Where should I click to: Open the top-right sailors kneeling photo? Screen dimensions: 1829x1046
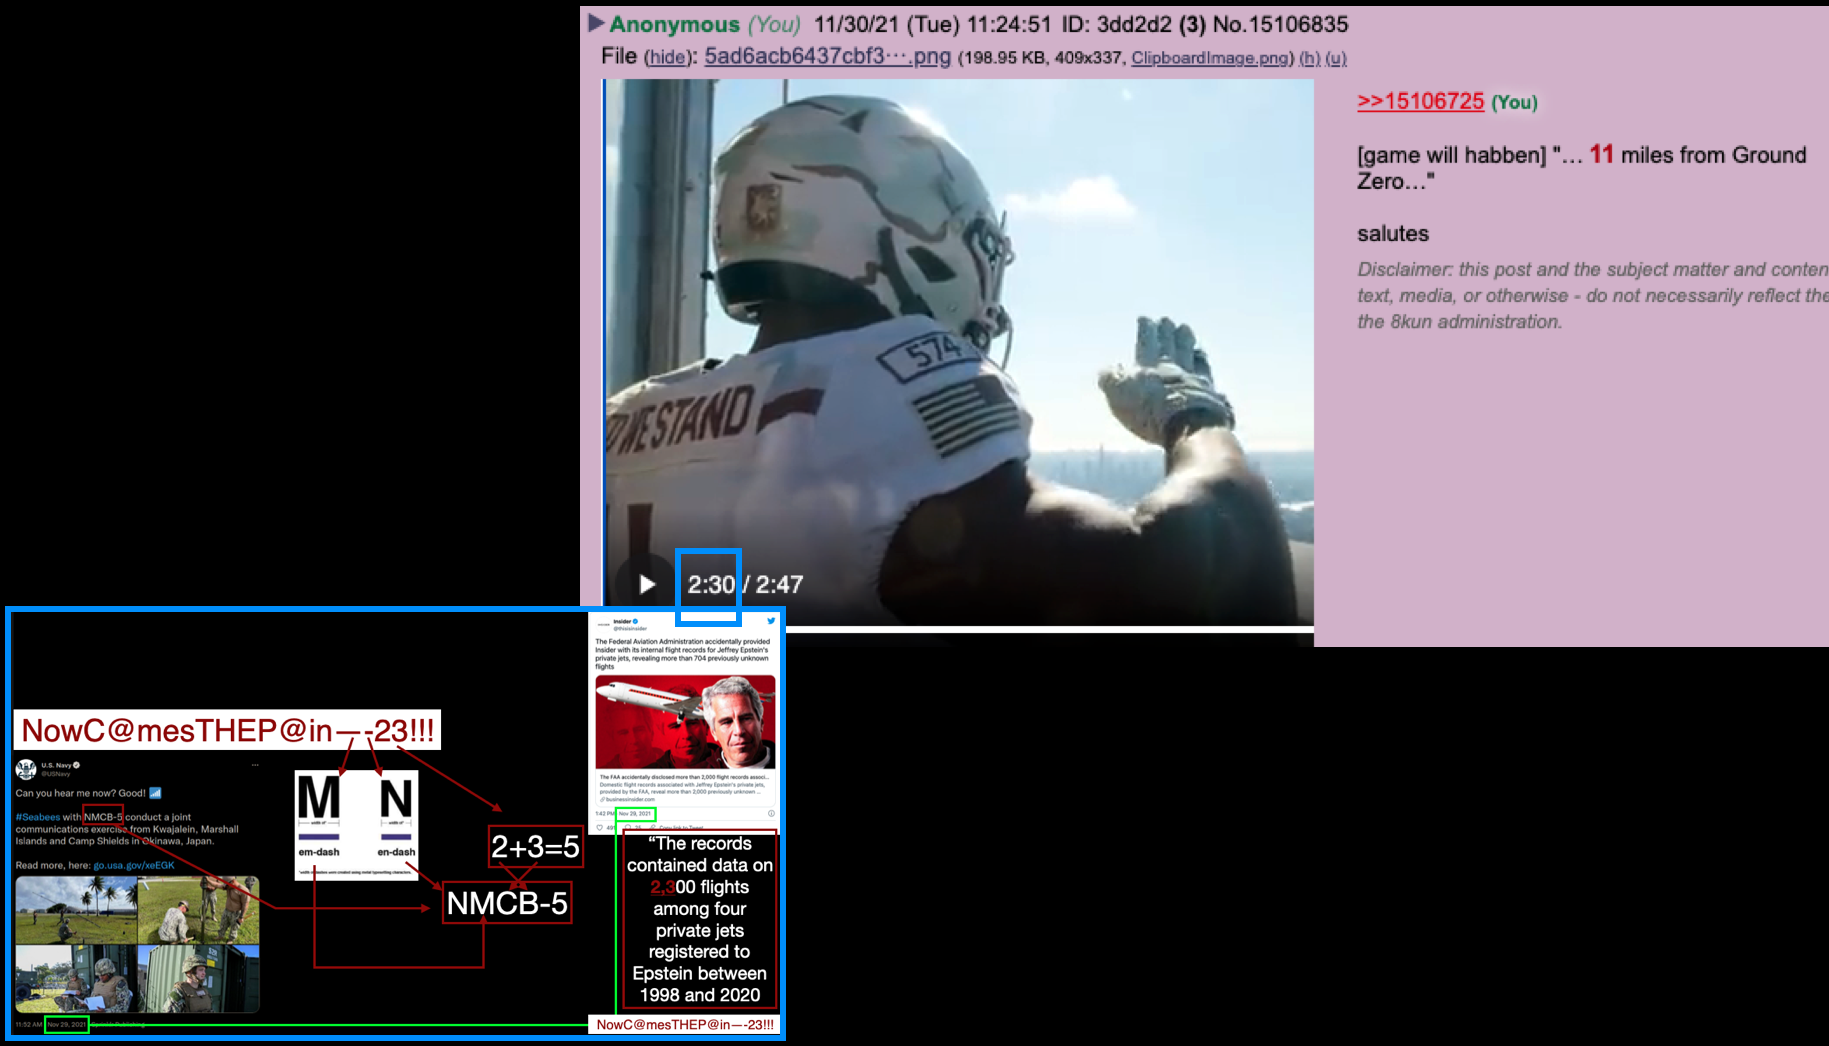[199, 910]
